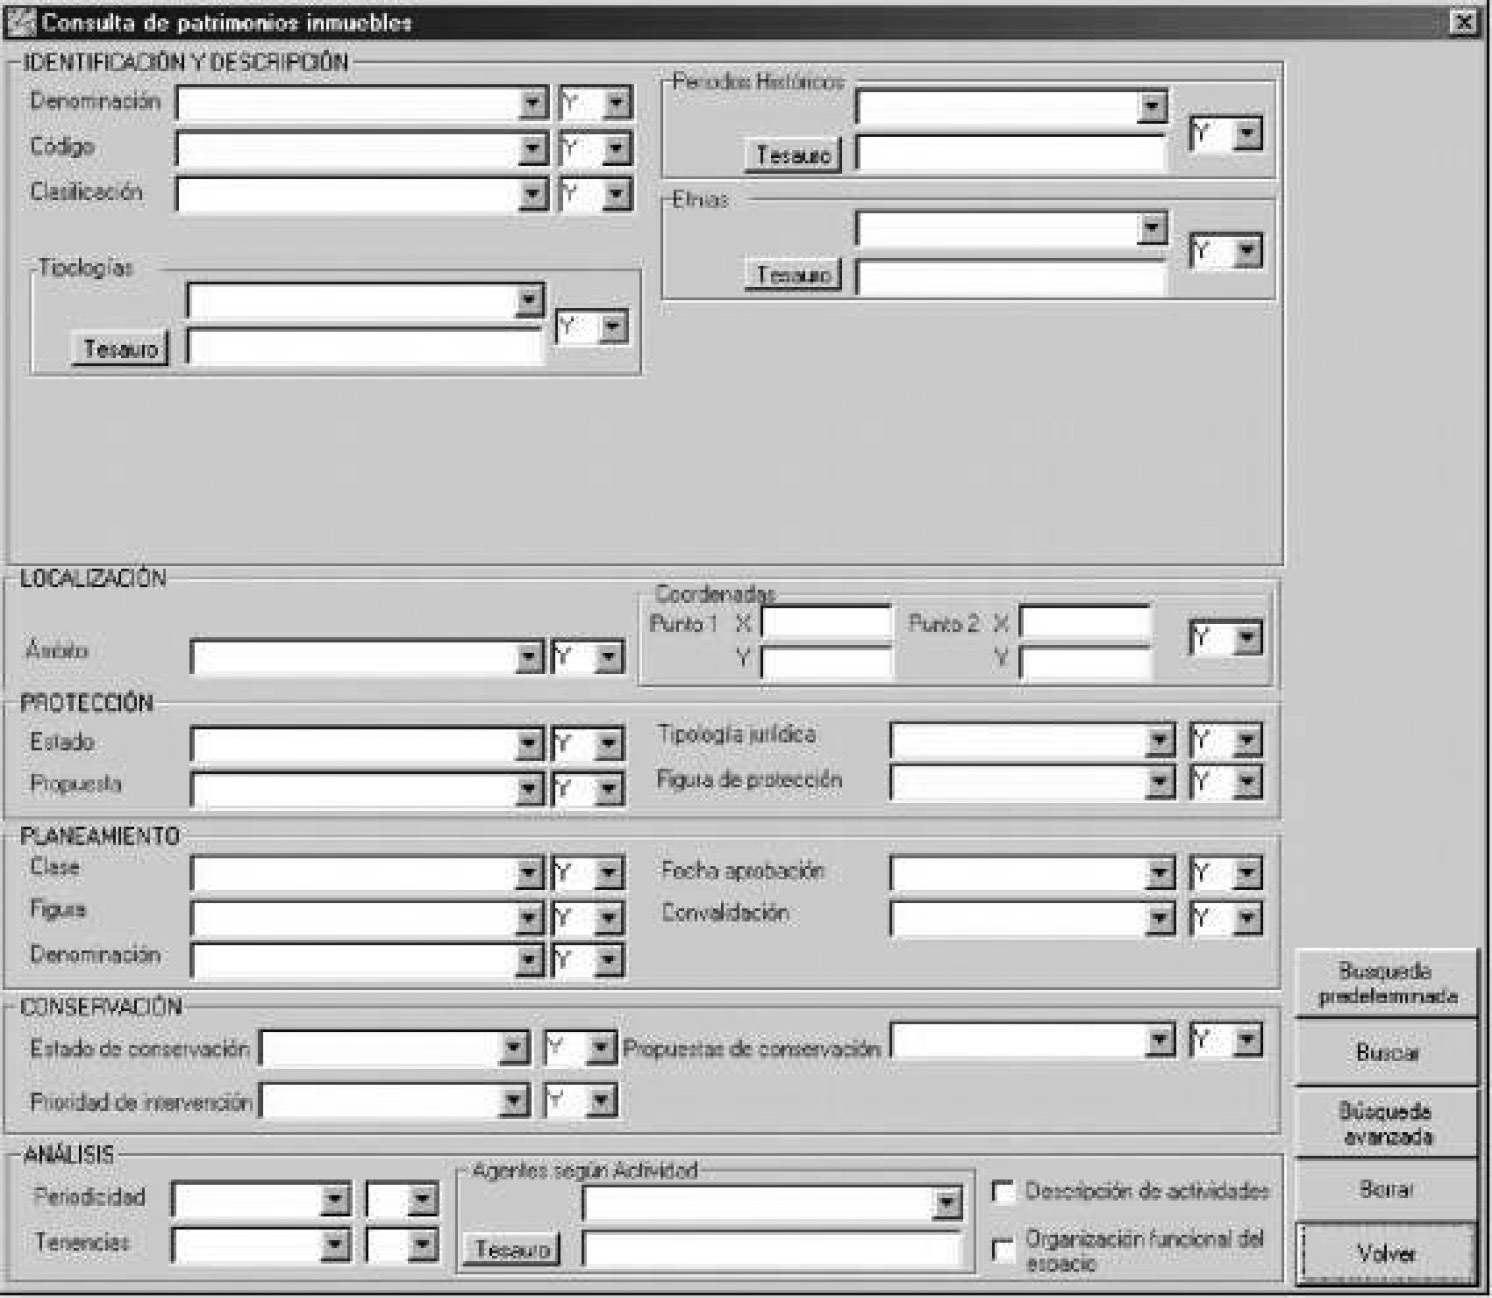Click the Borrar button
The height and width of the screenshot is (1298, 1492).
coord(1386,1189)
